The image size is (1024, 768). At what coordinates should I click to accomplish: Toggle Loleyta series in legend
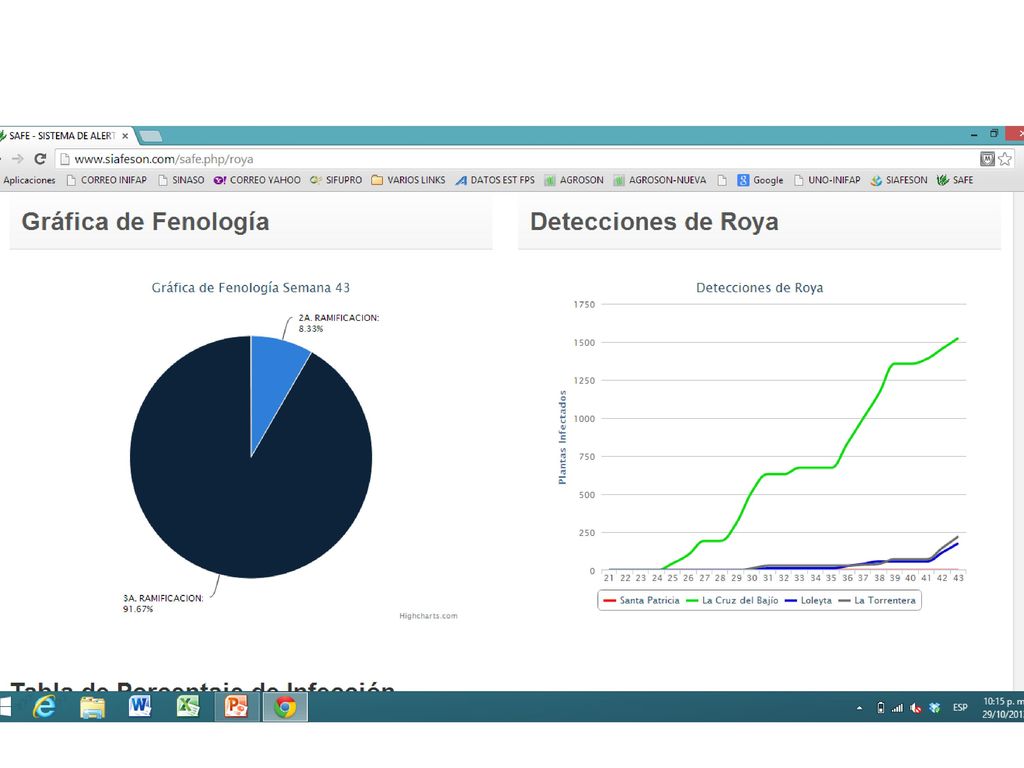coord(808,600)
